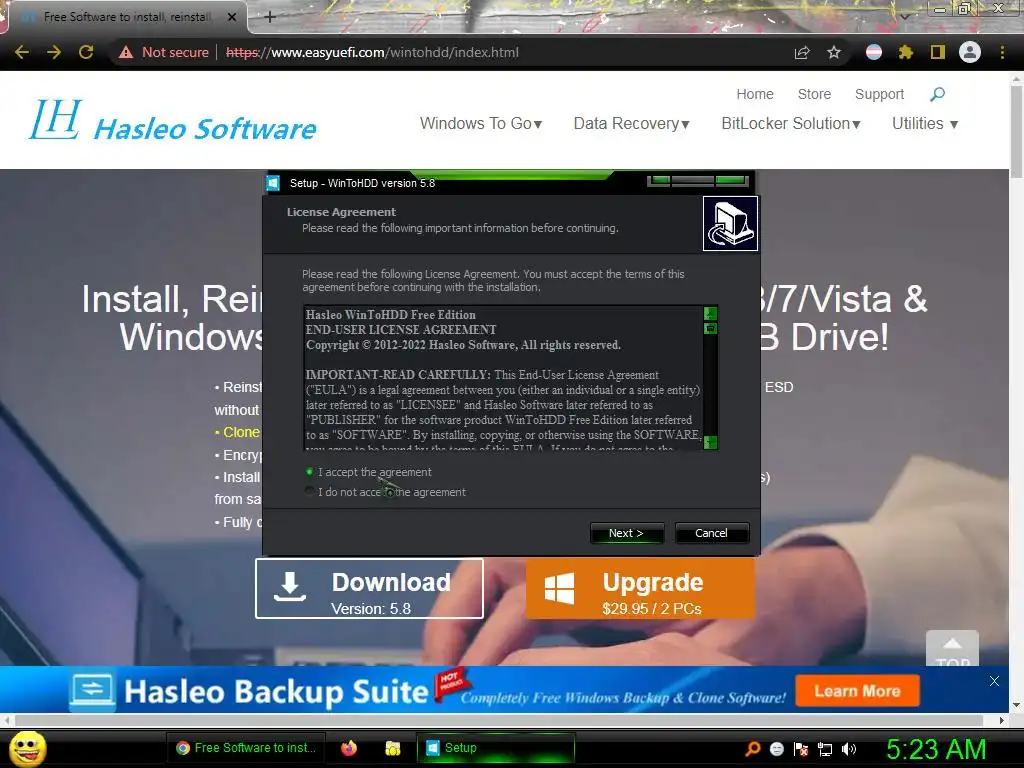The height and width of the screenshot is (768, 1024).
Task: Open the Store link
Action: click(x=814, y=94)
